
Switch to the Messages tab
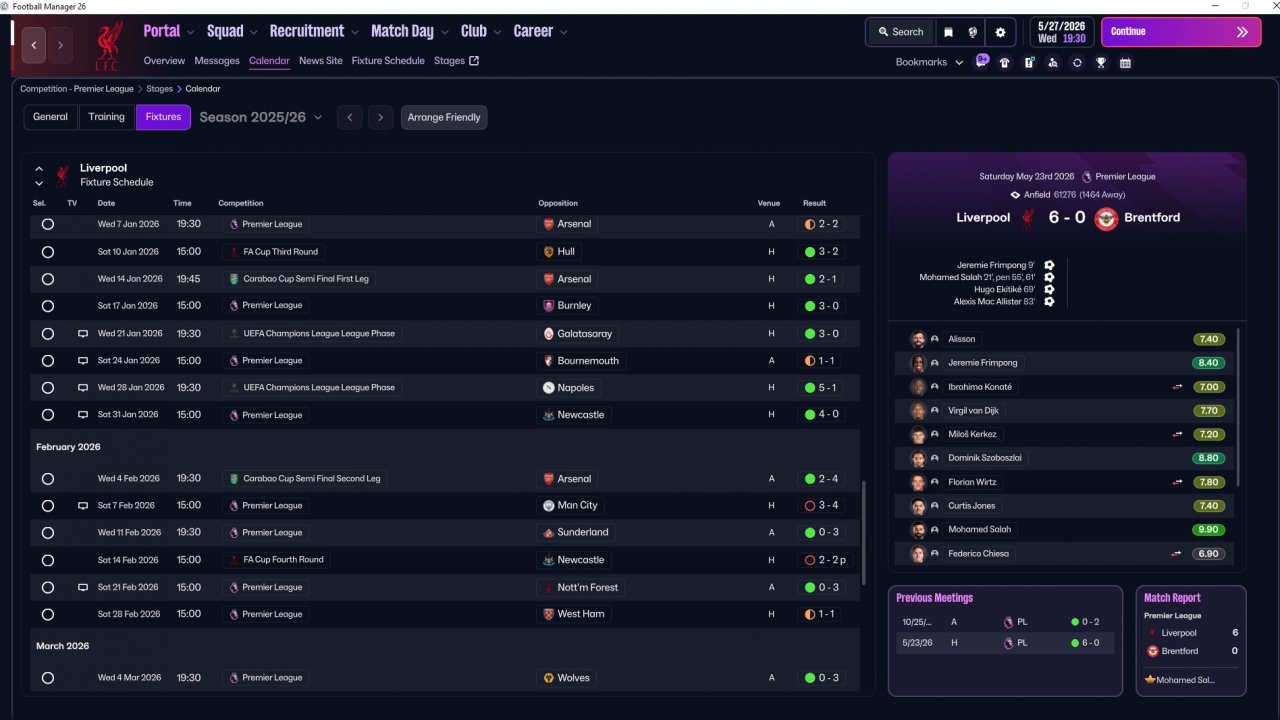point(217,61)
